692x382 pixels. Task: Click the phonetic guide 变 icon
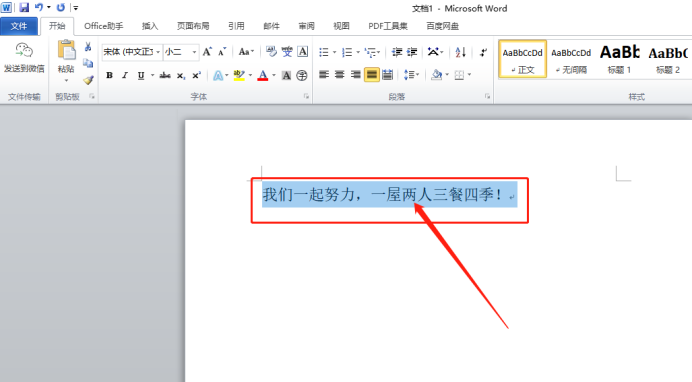(x=287, y=52)
